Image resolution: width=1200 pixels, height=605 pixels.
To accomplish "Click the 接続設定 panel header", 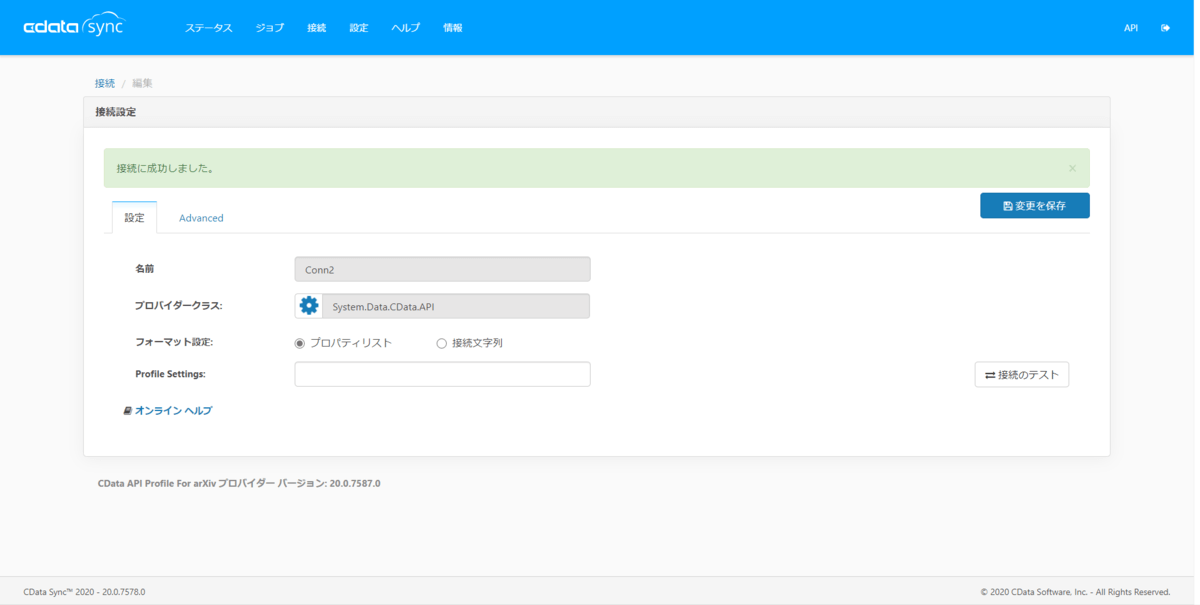I will point(597,112).
